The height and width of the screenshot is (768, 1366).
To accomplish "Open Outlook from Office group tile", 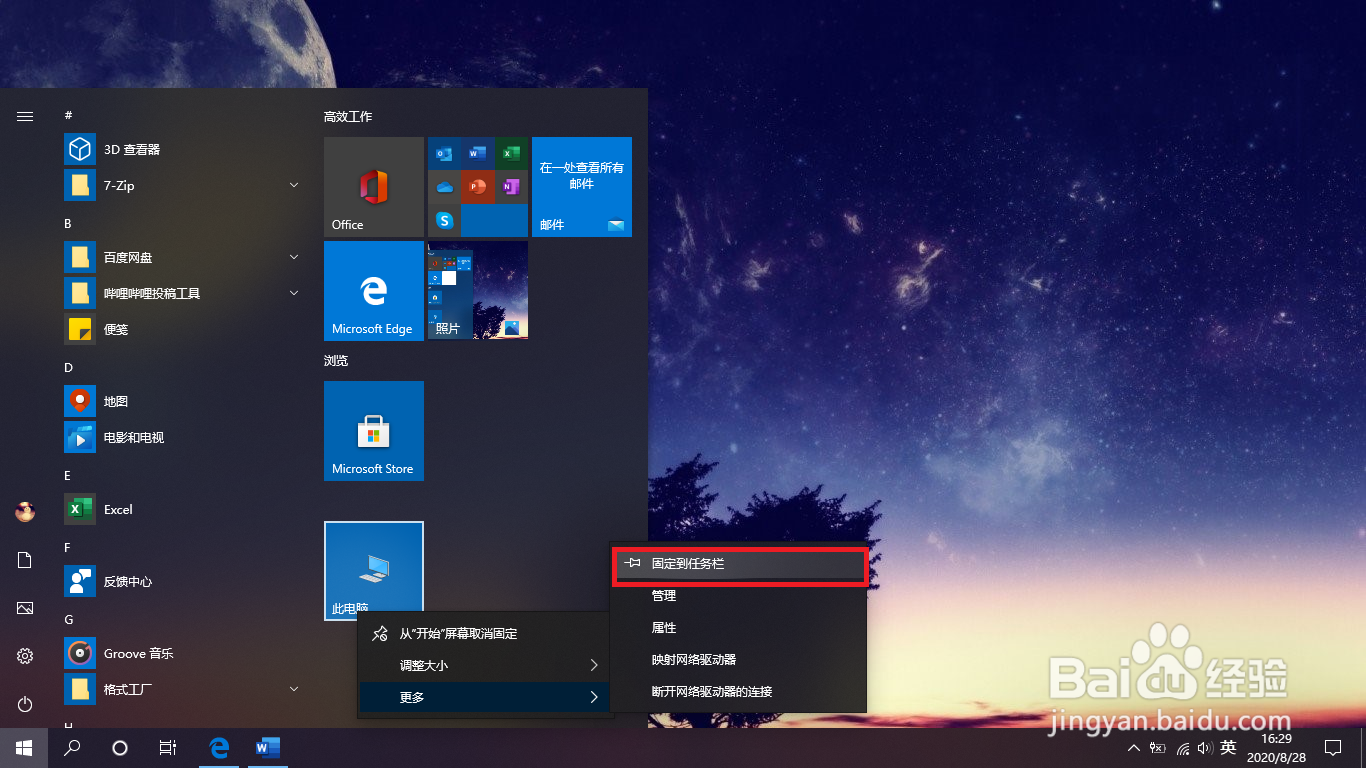I will (445, 153).
